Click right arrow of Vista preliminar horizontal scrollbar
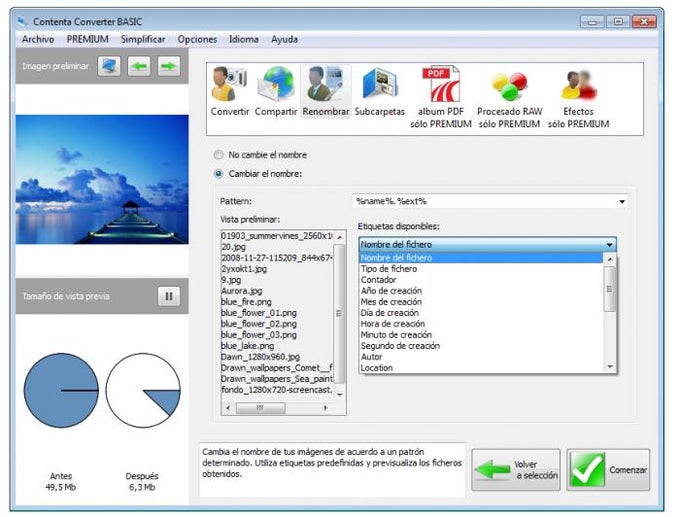The height and width of the screenshot is (517, 680). point(325,408)
